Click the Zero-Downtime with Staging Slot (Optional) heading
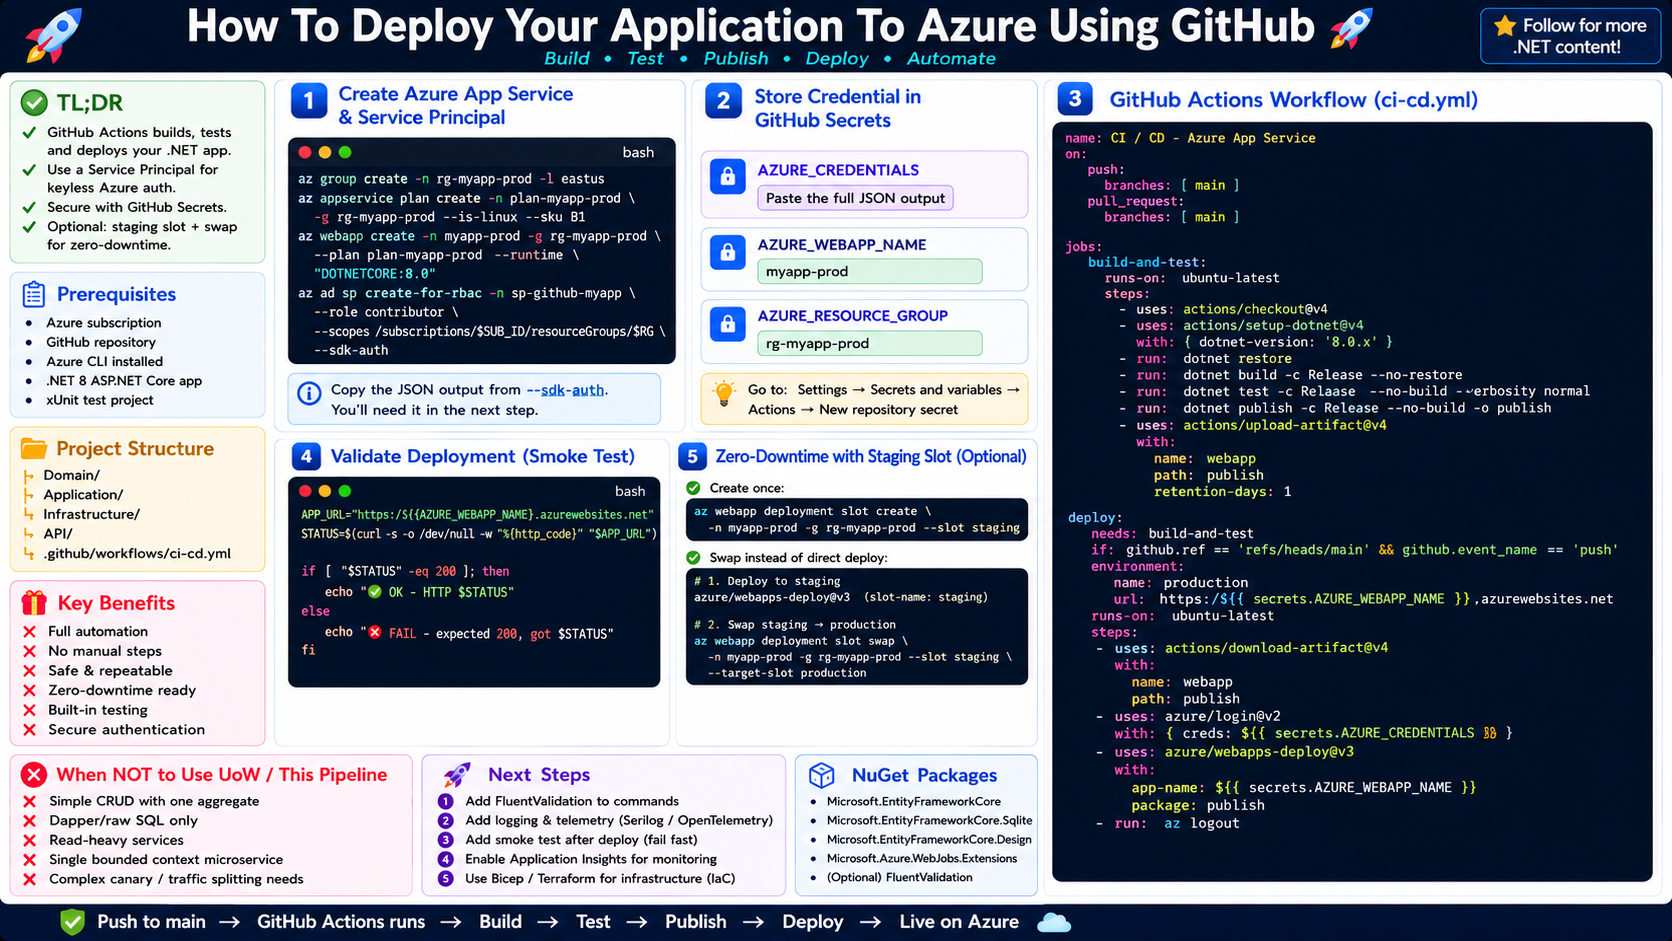This screenshot has height=941, width=1672. pos(870,456)
